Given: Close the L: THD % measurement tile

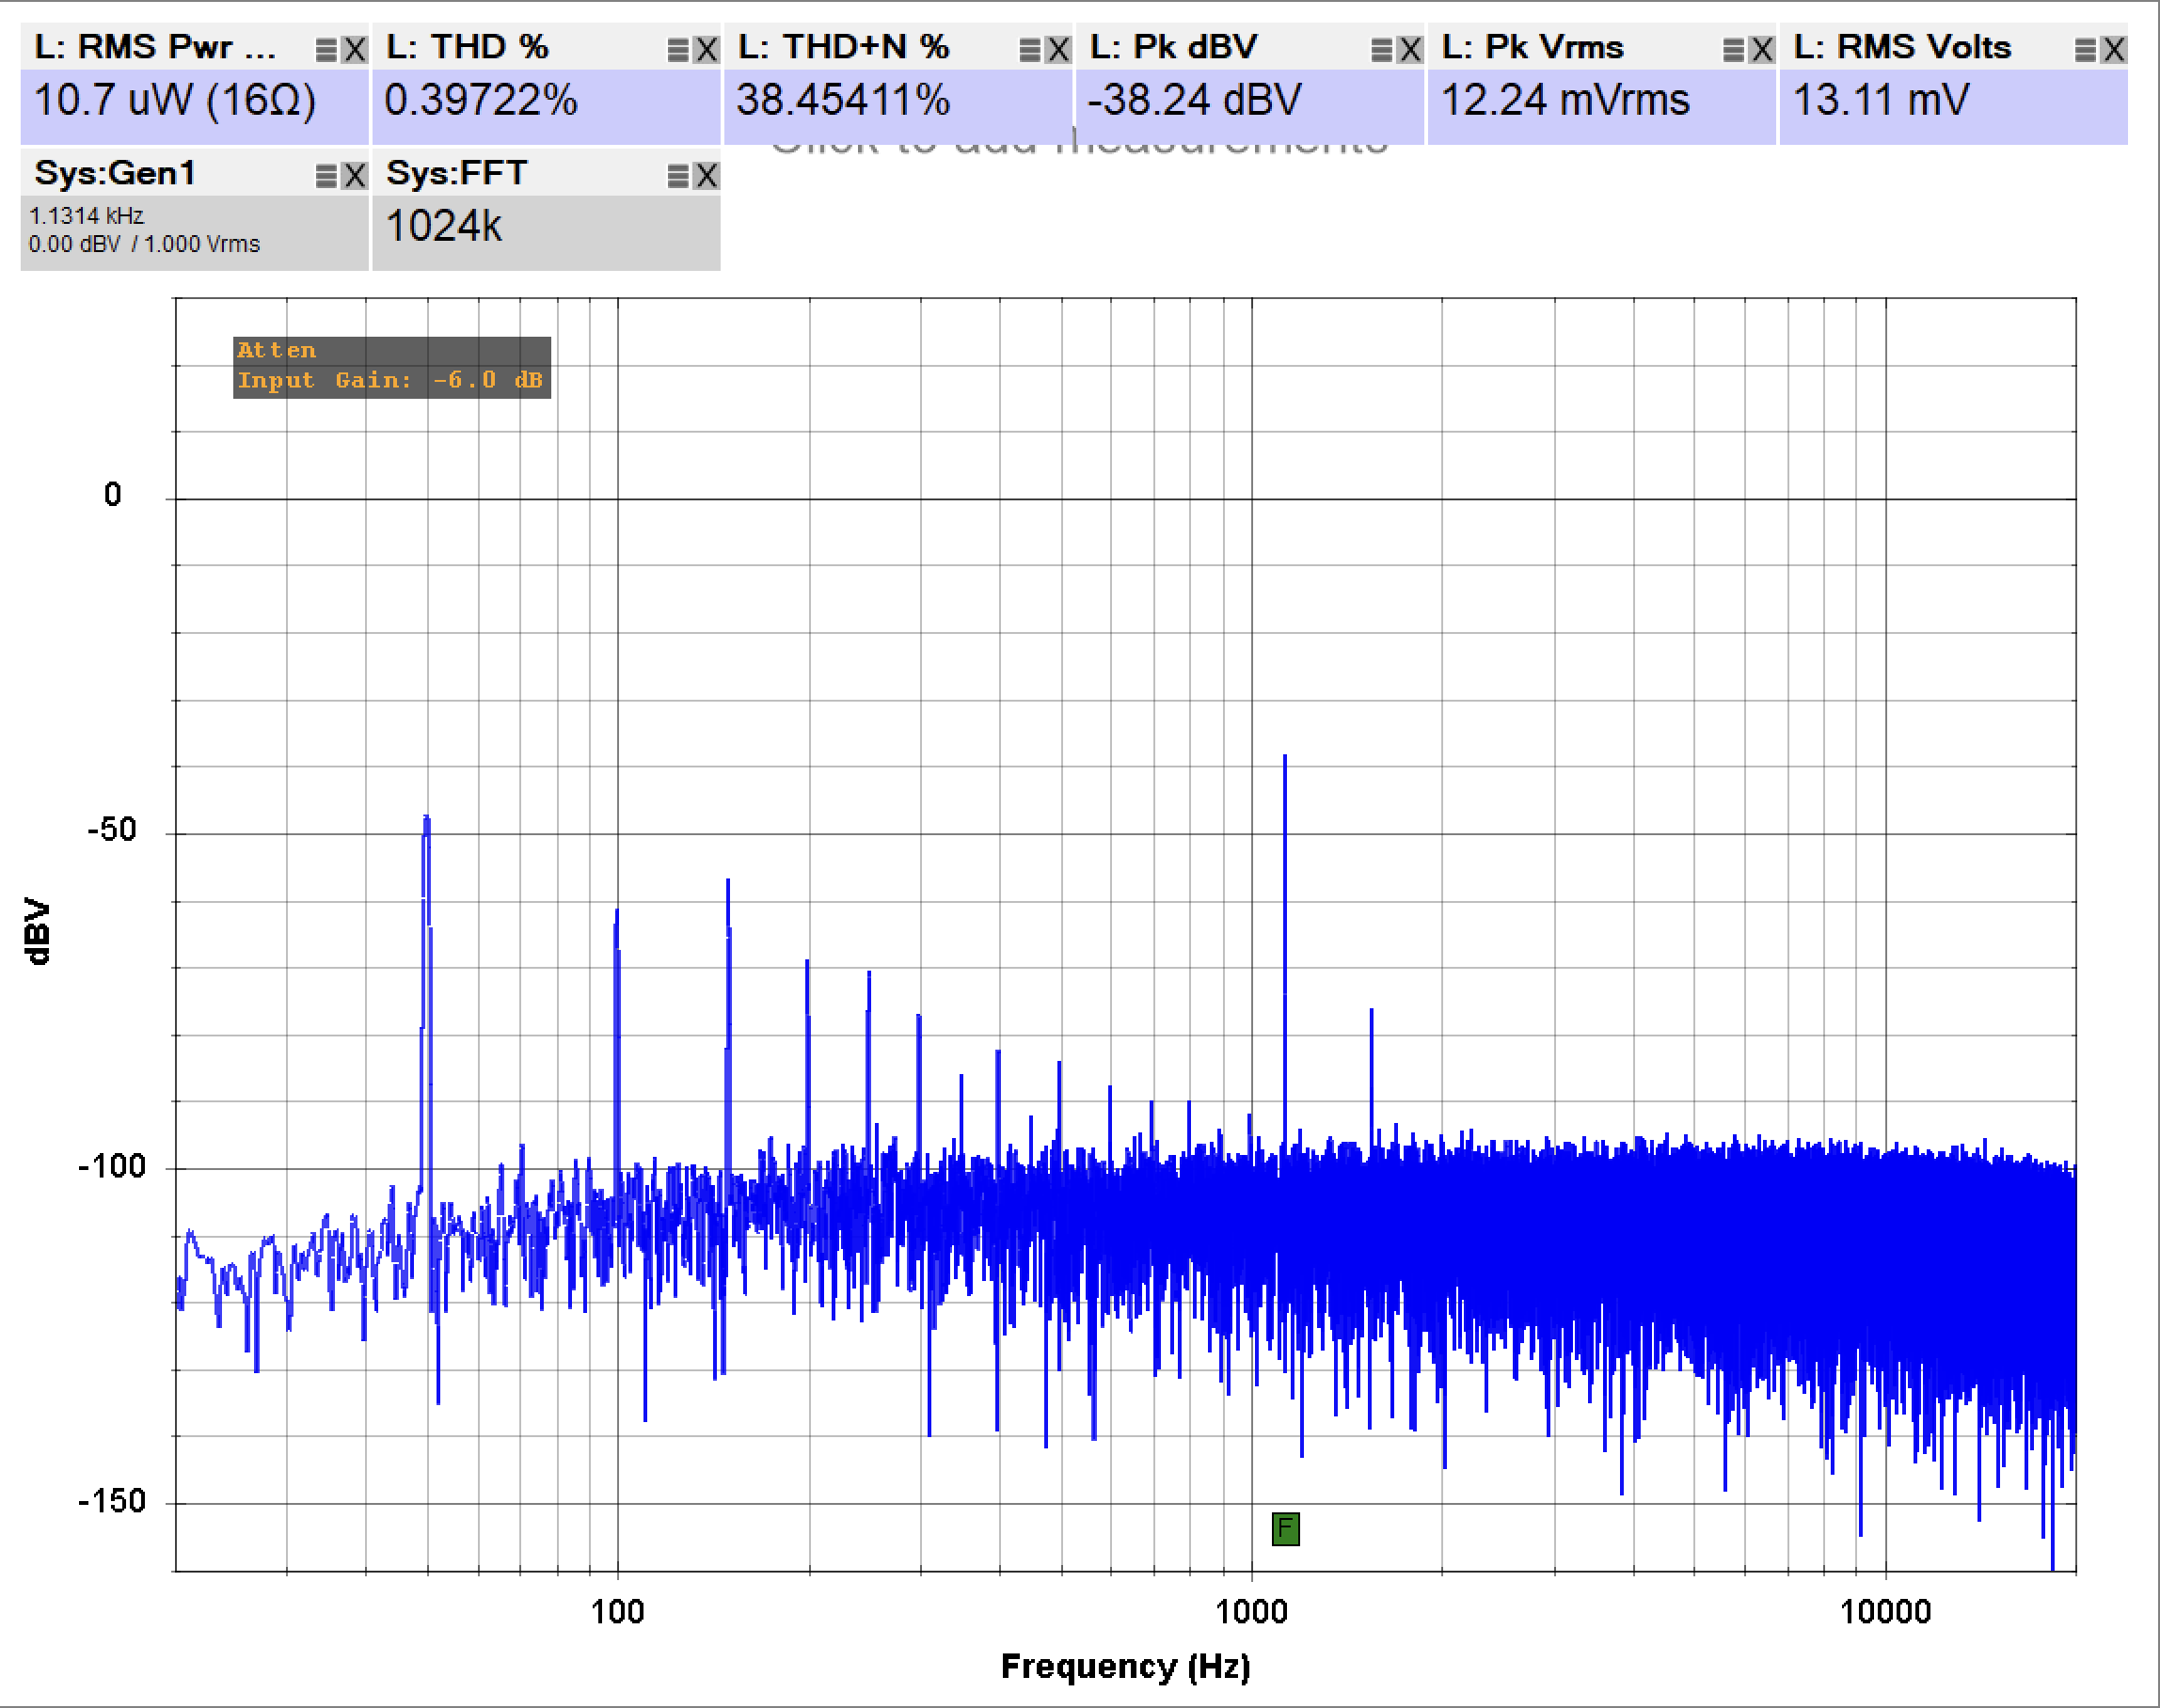Looking at the screenshot, I should [x=707, y=49].
